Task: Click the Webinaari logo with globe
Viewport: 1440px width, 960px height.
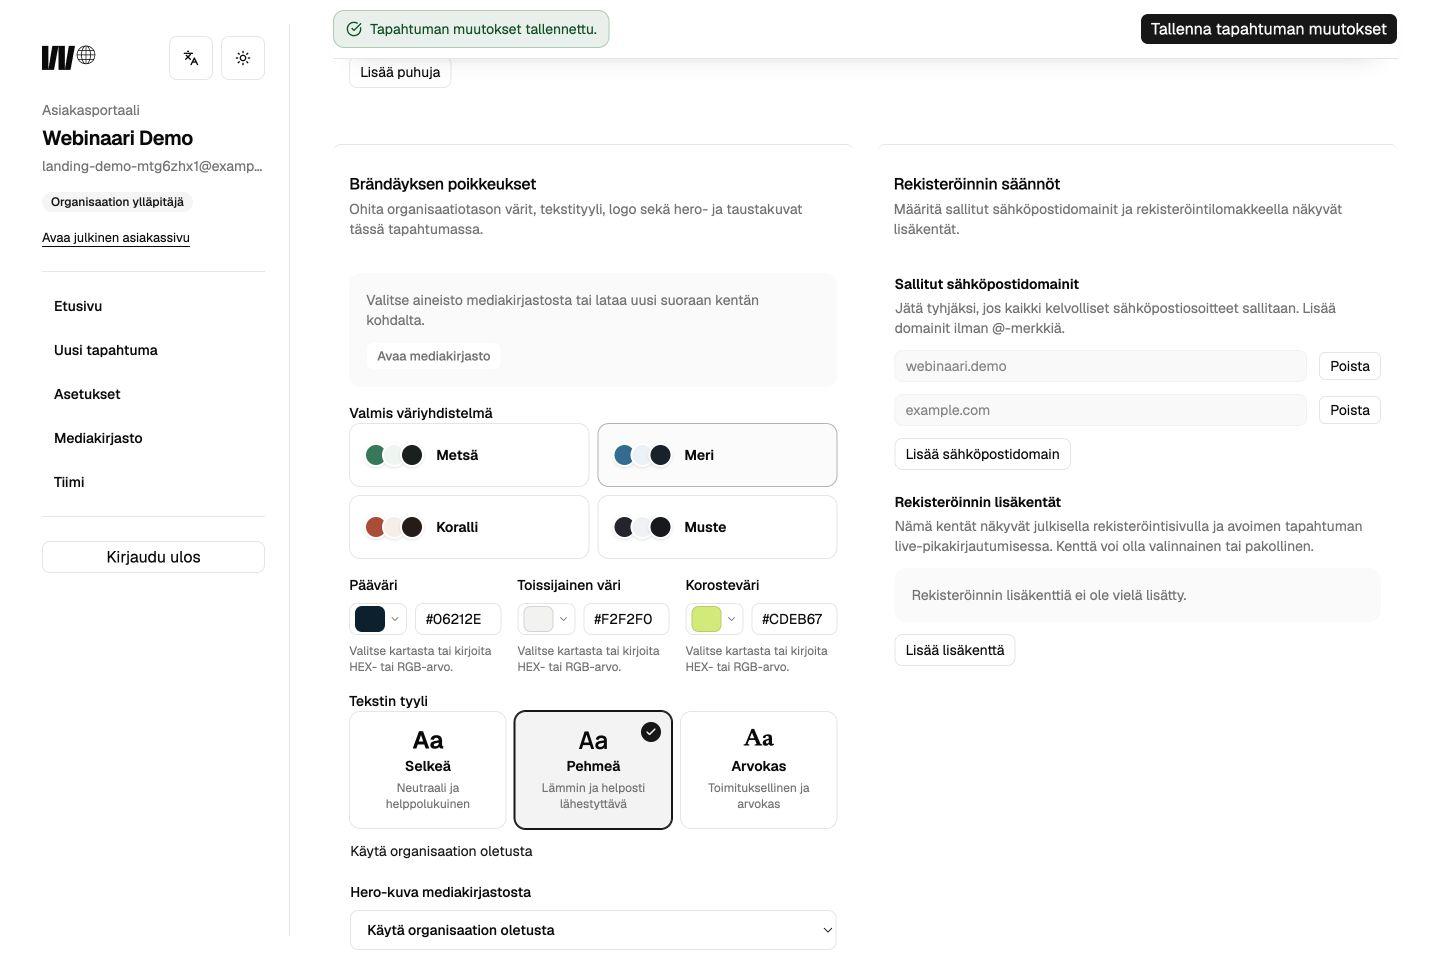Action: pyautogui.click(x=68, y=57)
